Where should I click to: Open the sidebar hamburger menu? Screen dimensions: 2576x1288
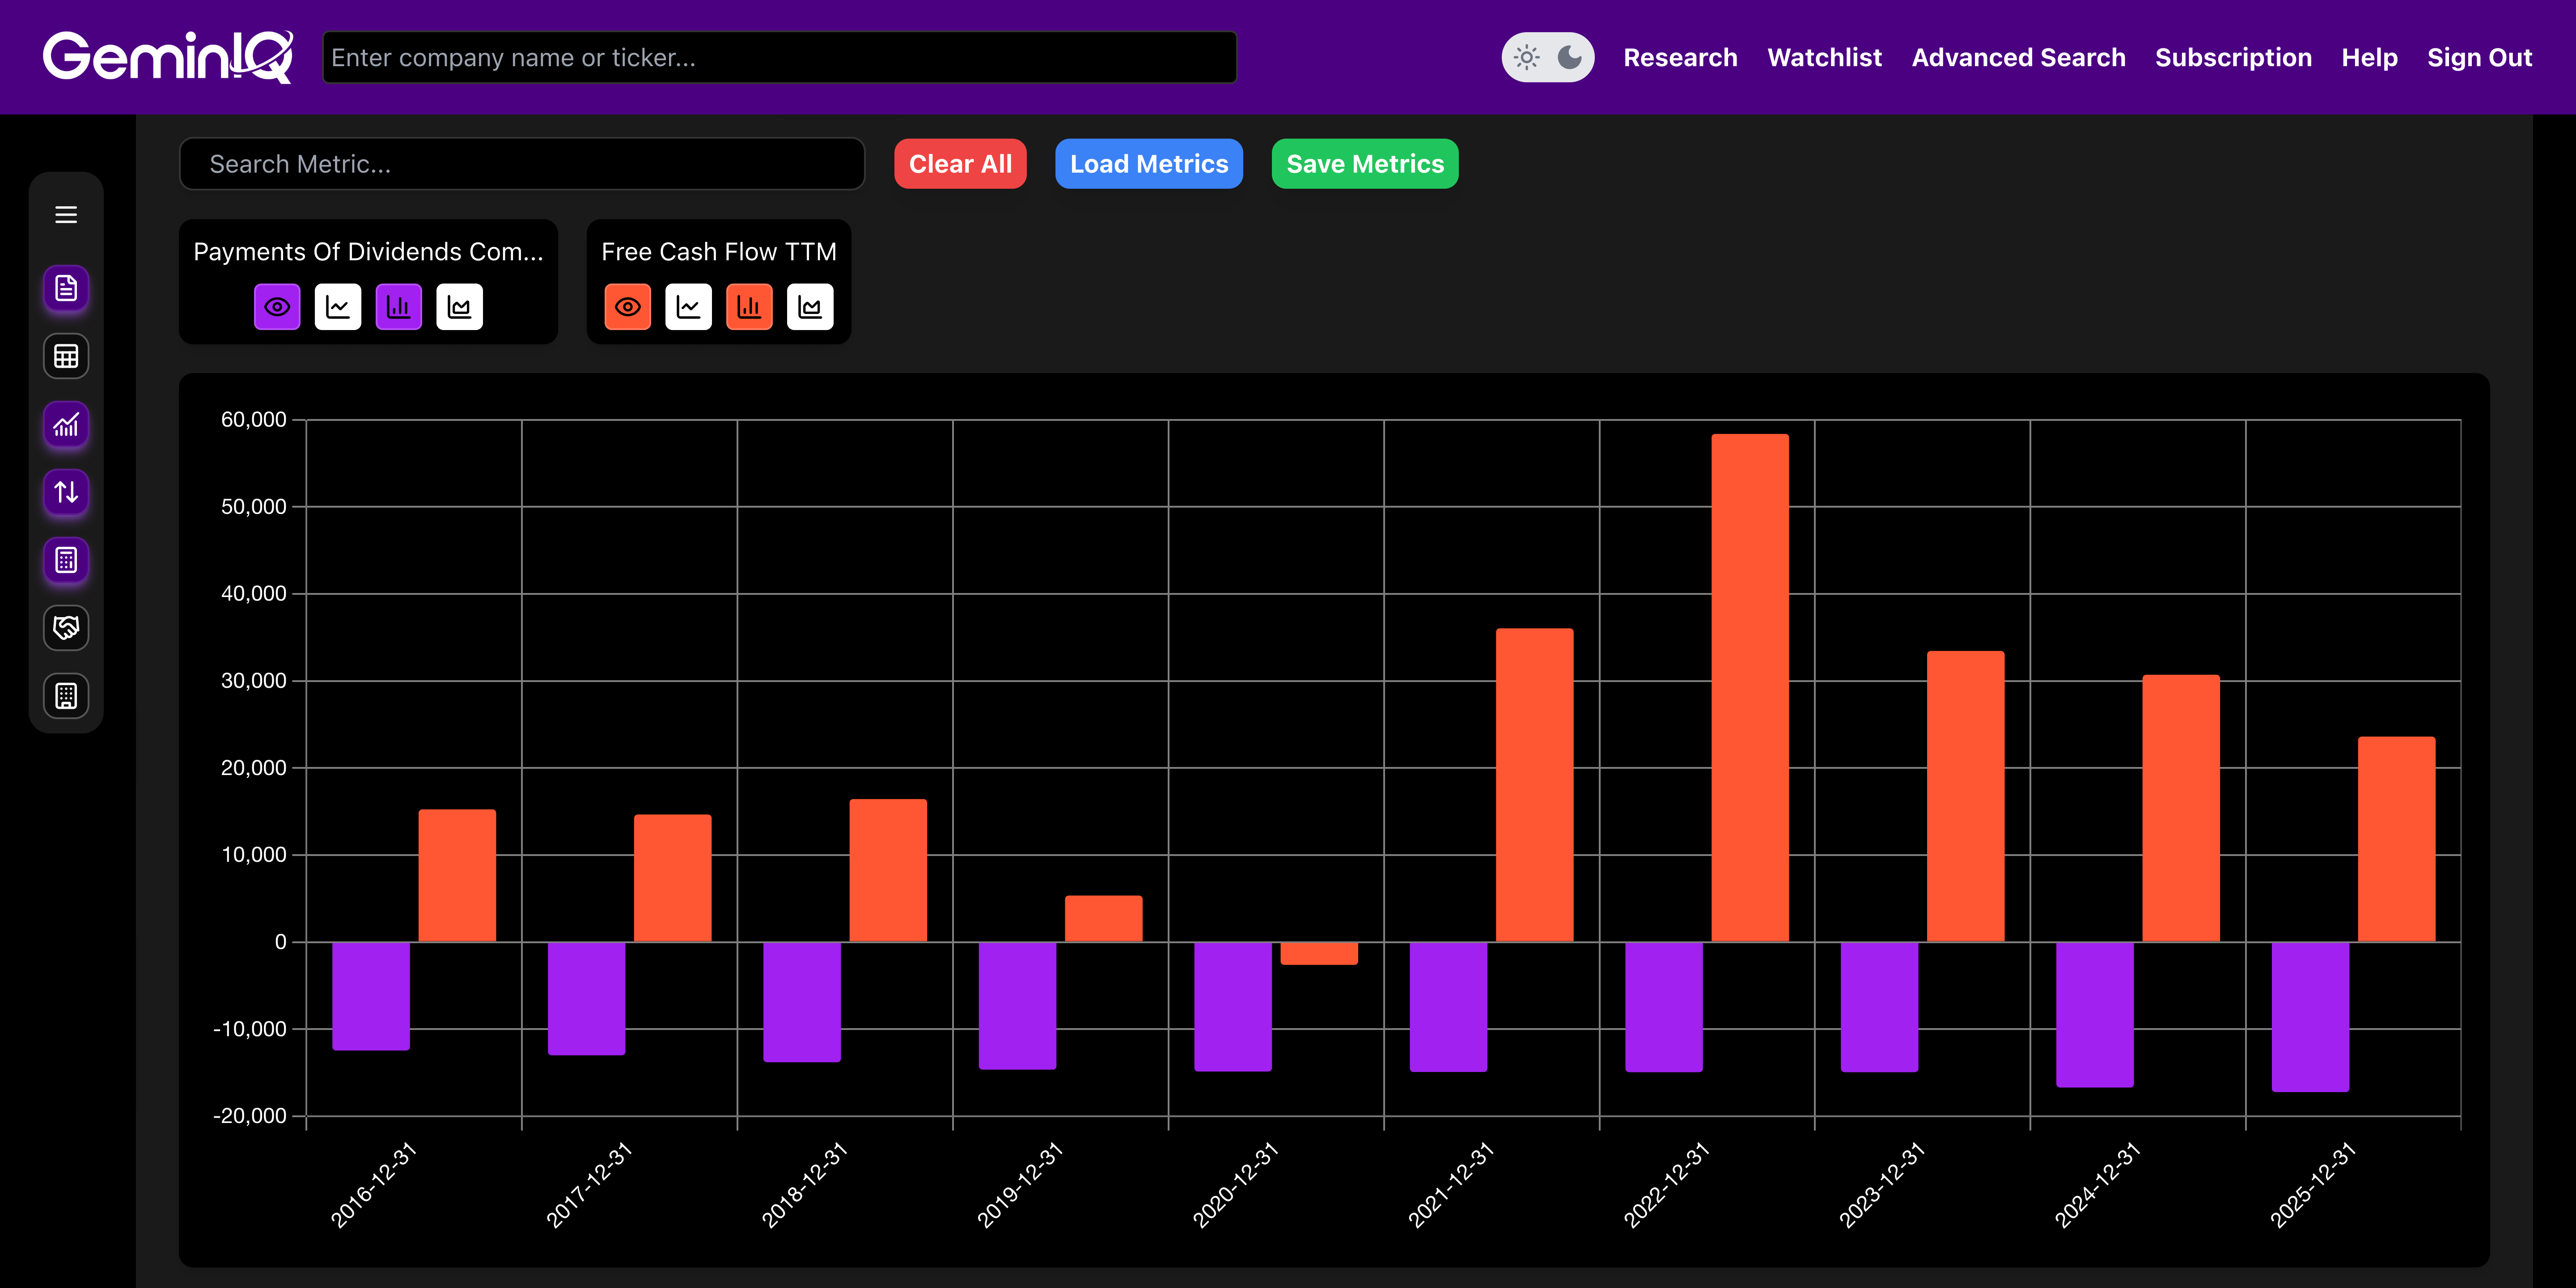click(66, 215)
